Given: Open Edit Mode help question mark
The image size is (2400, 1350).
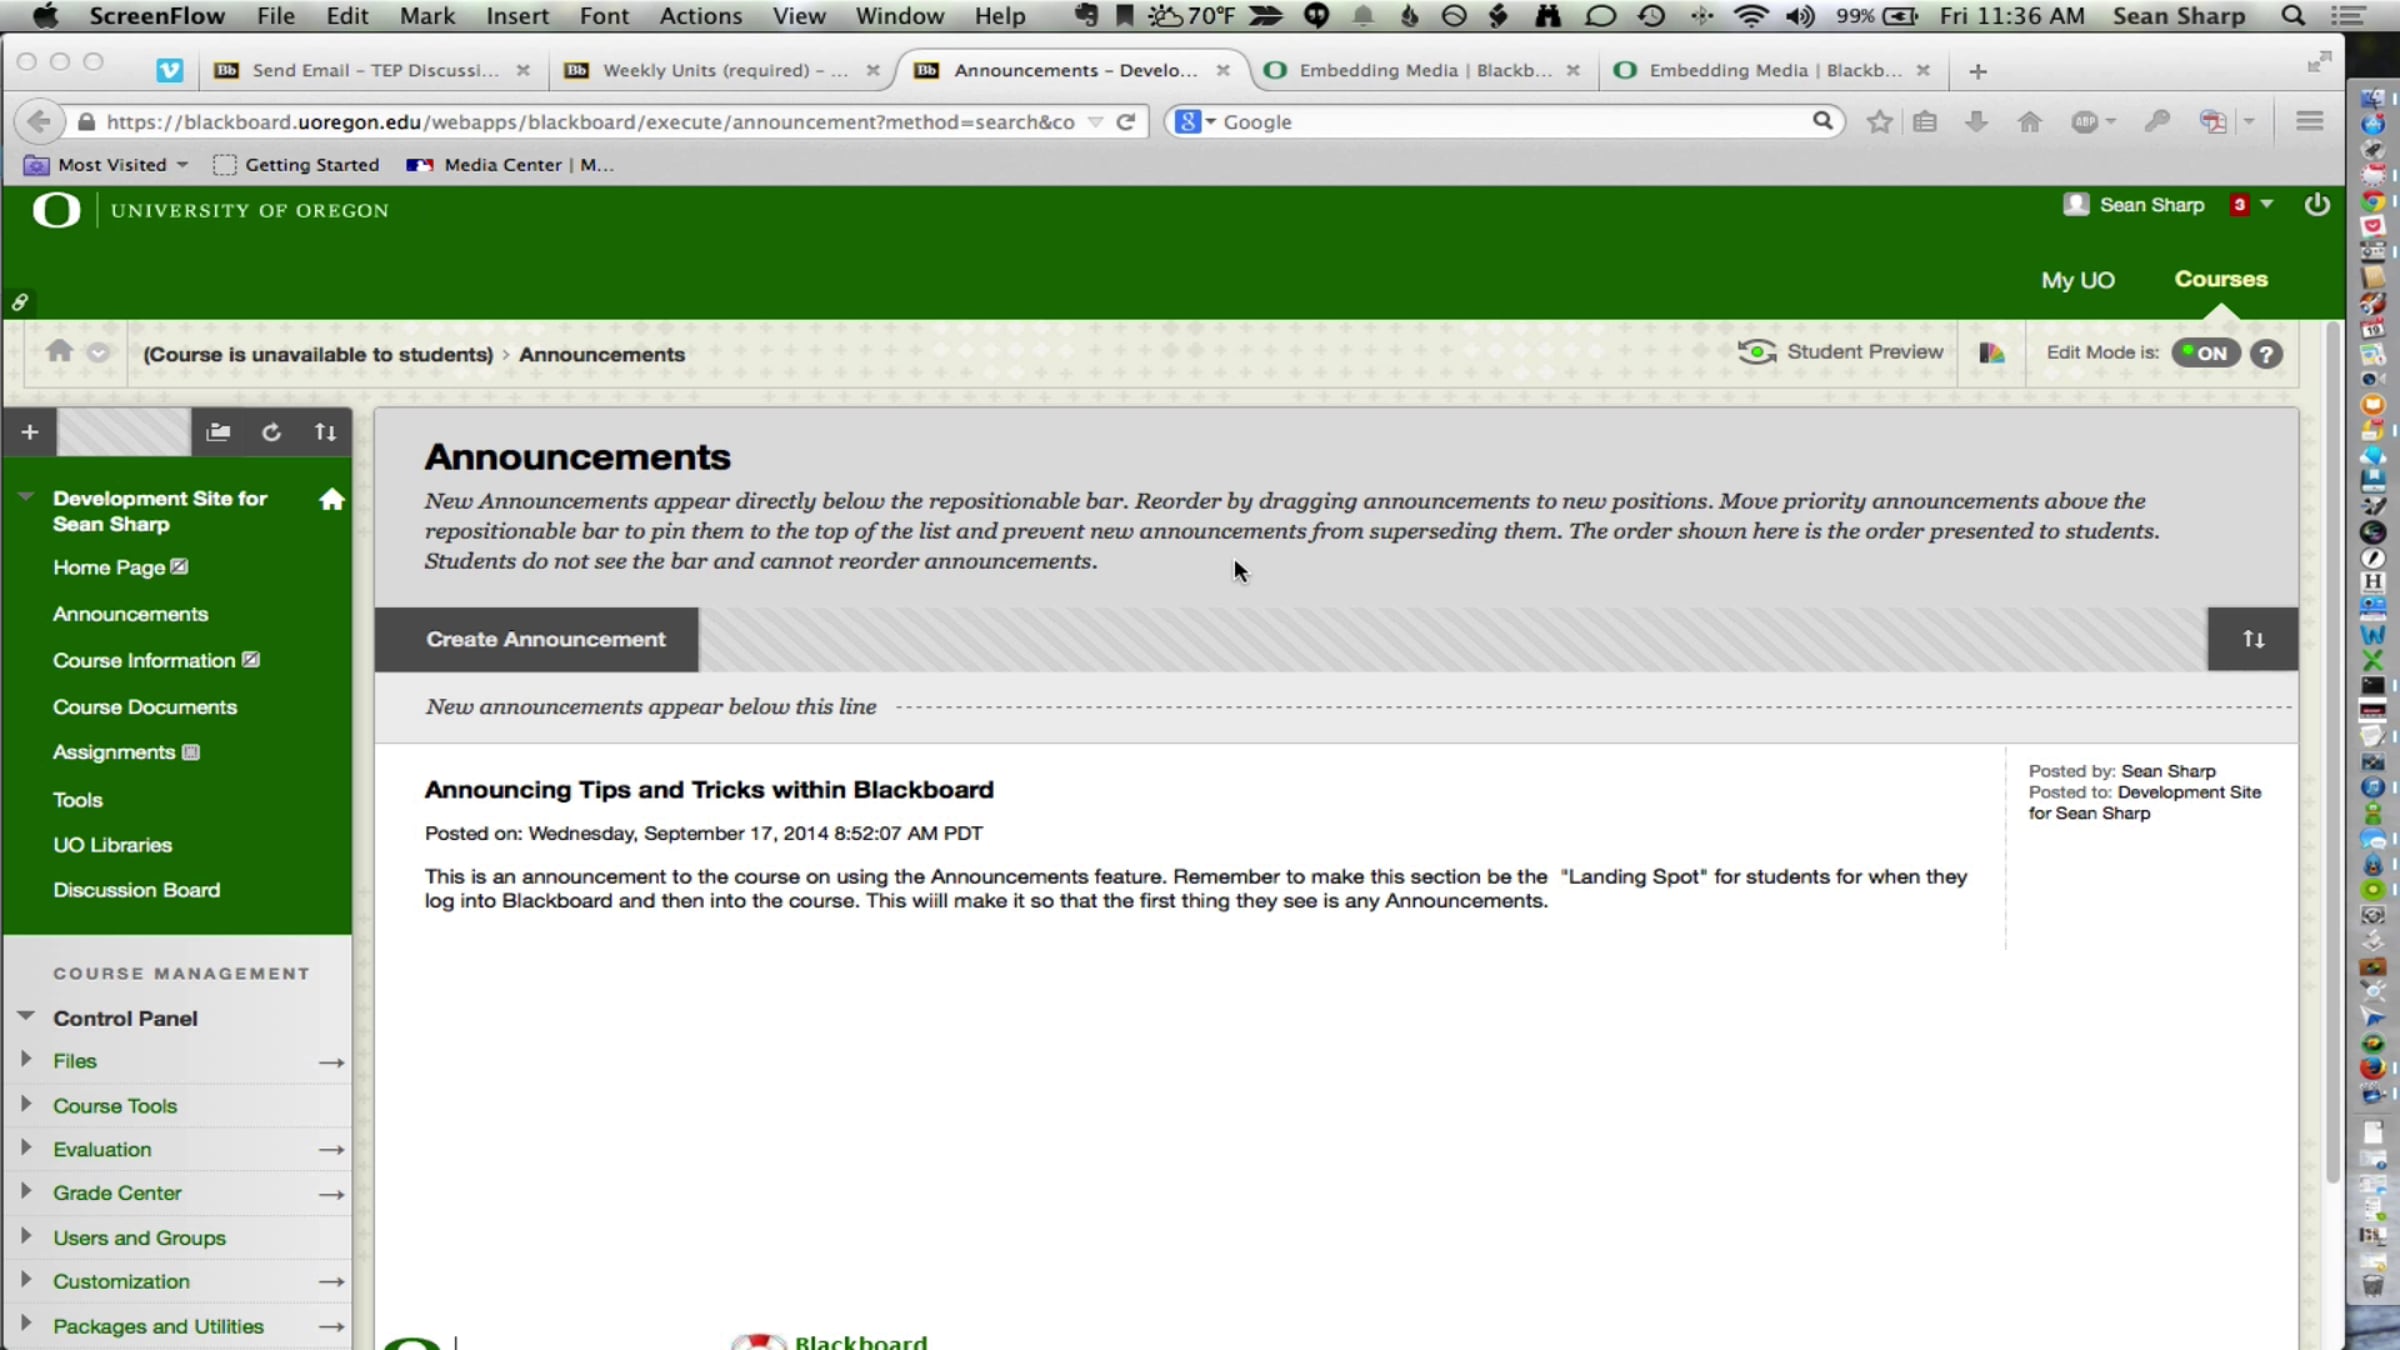Looking at the screenshot, I should [x=2266, y=354].
